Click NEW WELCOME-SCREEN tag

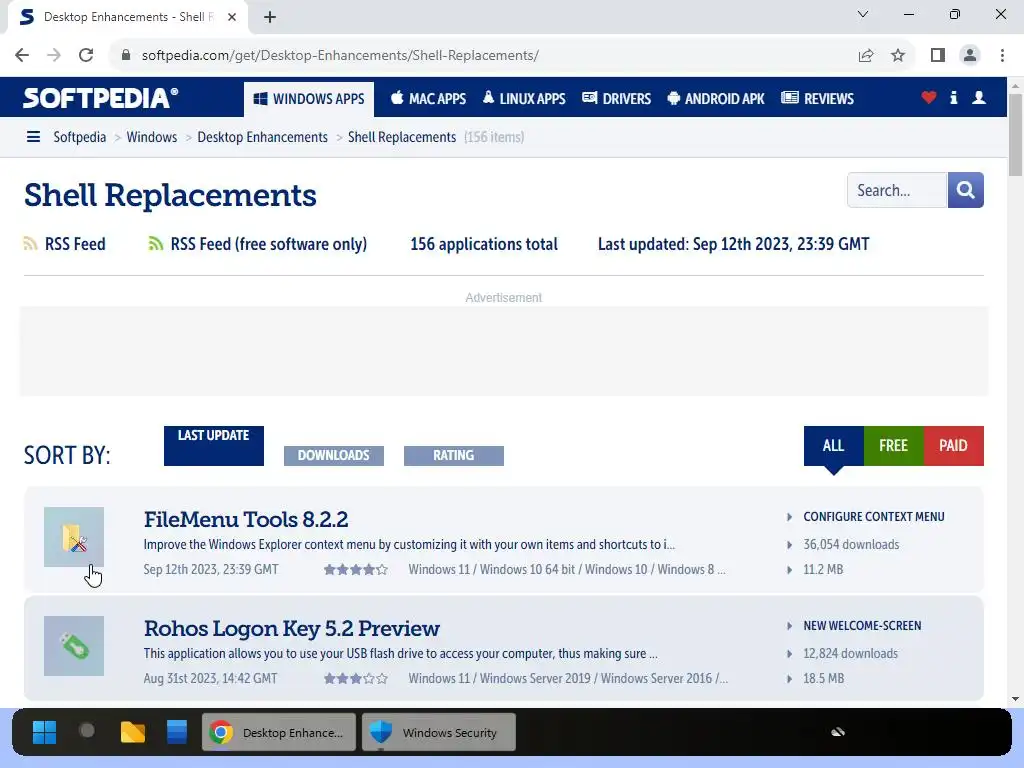coord(862,626)
